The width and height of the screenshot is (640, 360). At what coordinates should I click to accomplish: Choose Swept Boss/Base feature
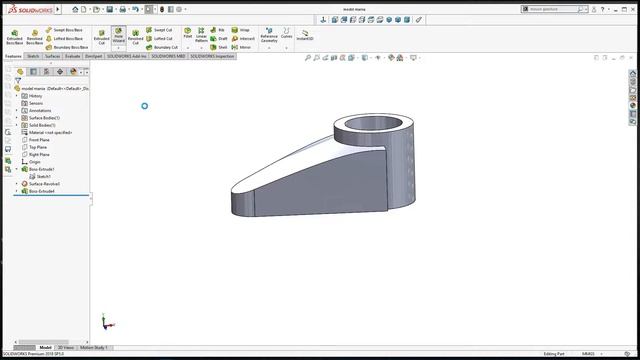[64, 30]
